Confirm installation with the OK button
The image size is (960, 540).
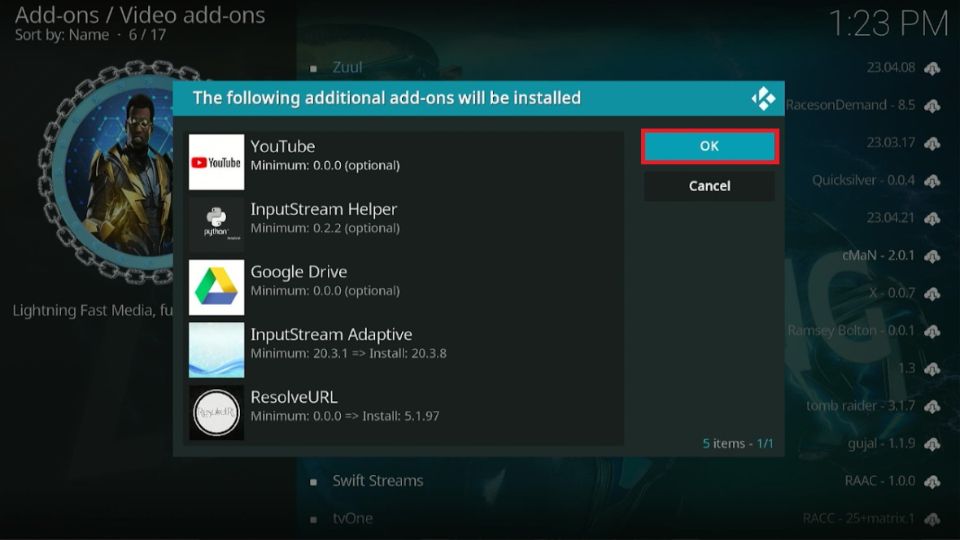click(710, 146)
